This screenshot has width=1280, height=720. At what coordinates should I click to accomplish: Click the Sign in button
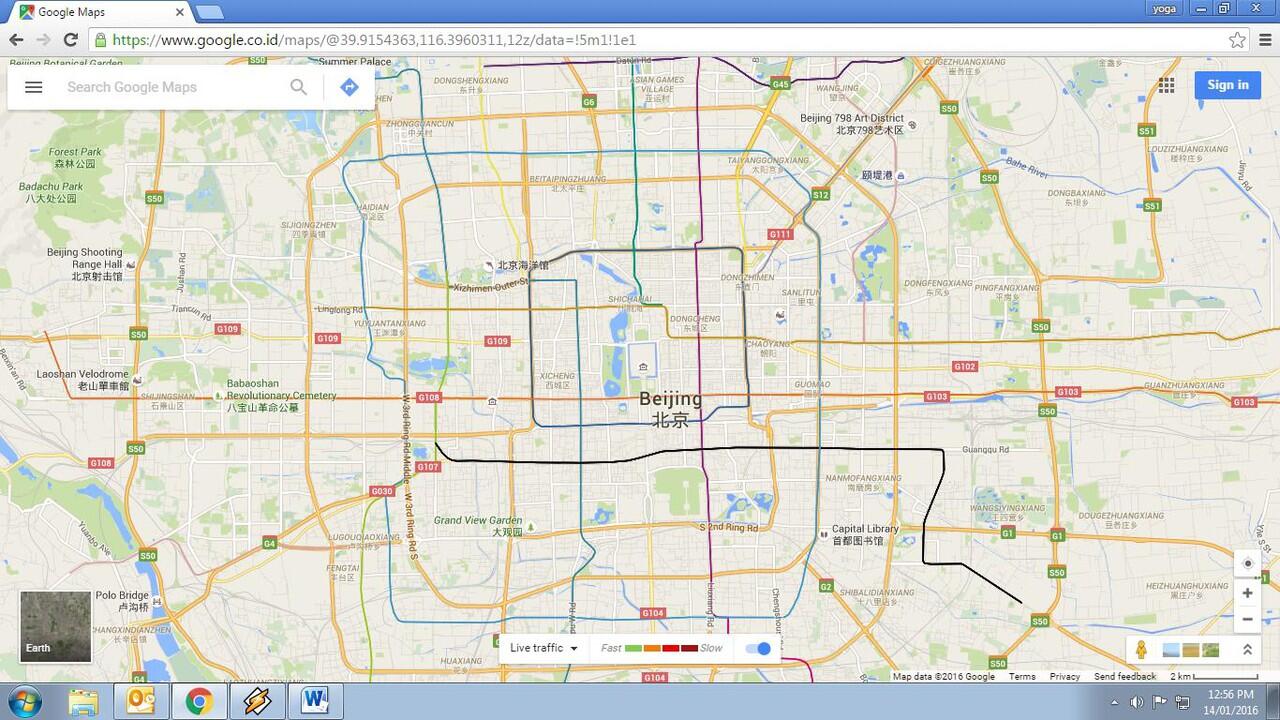(x=1227, y=85)
